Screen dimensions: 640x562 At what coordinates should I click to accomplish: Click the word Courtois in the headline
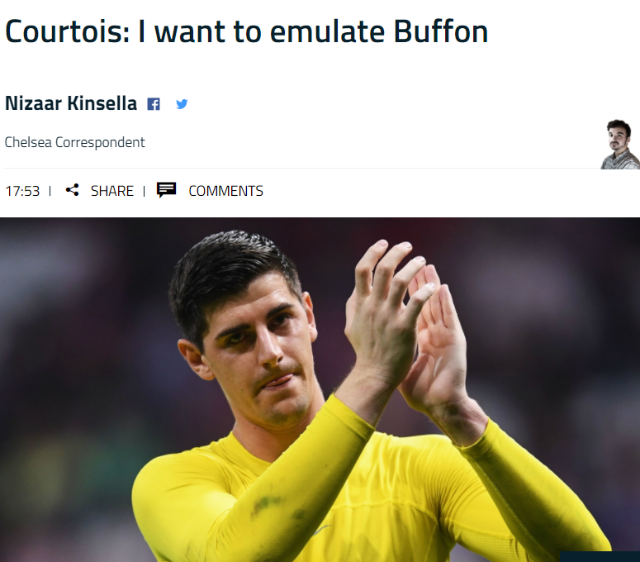67,31
